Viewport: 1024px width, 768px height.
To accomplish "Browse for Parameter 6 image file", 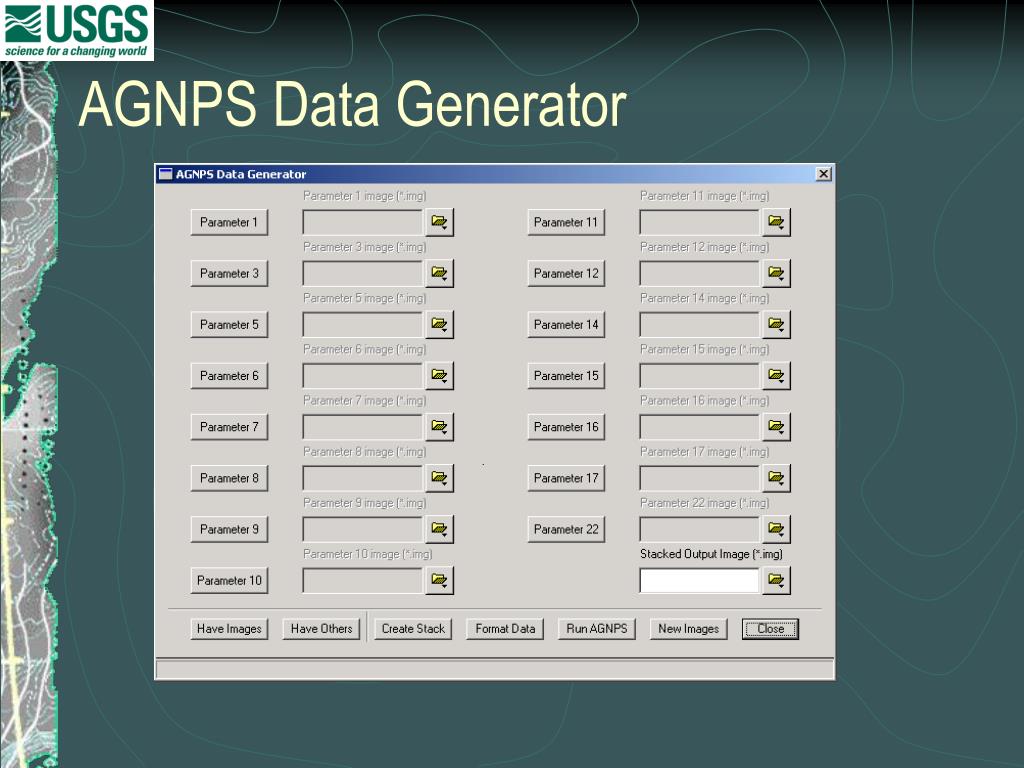I will pyautogui.click(x=440, y=376).
